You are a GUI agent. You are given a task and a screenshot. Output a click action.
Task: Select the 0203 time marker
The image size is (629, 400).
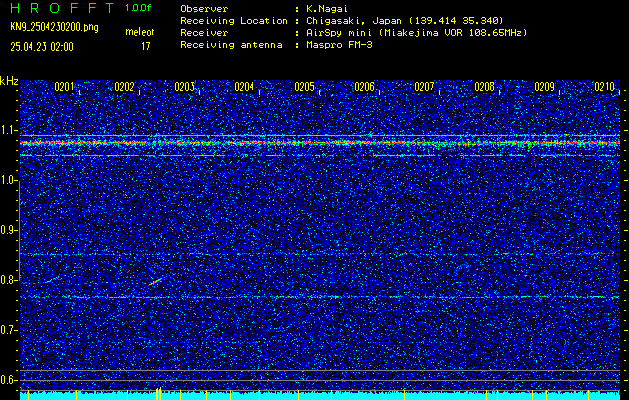pyautogui.click(x=185, y=87)
